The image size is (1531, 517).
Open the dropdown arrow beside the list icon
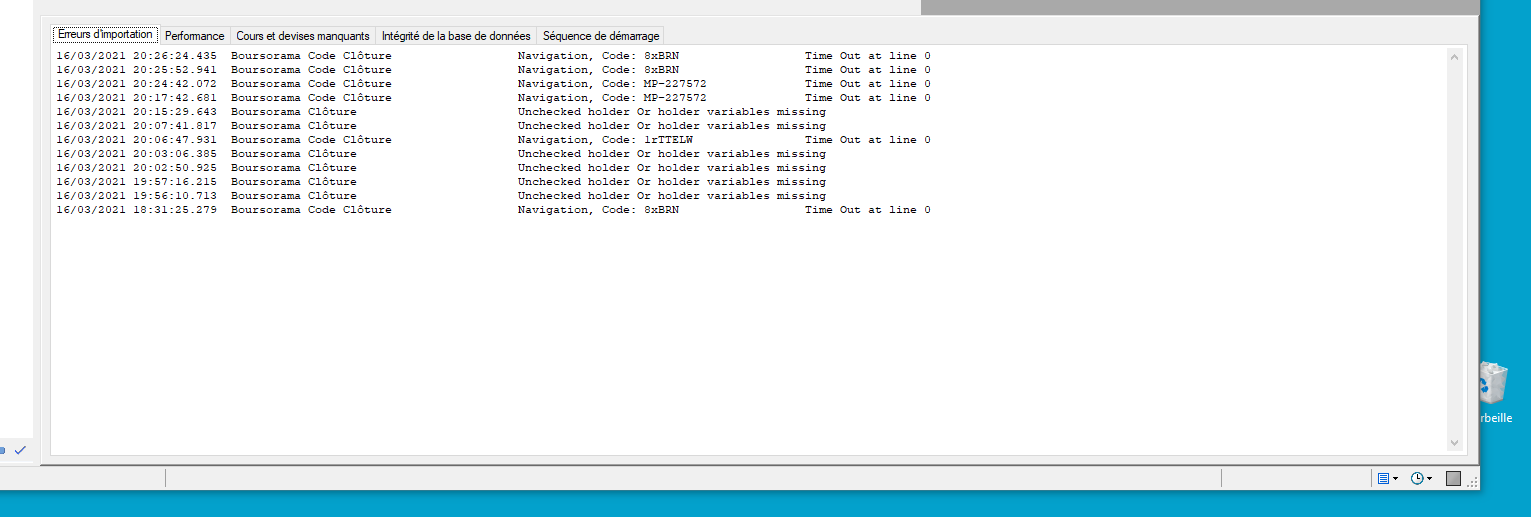(x=1396, y=479)
